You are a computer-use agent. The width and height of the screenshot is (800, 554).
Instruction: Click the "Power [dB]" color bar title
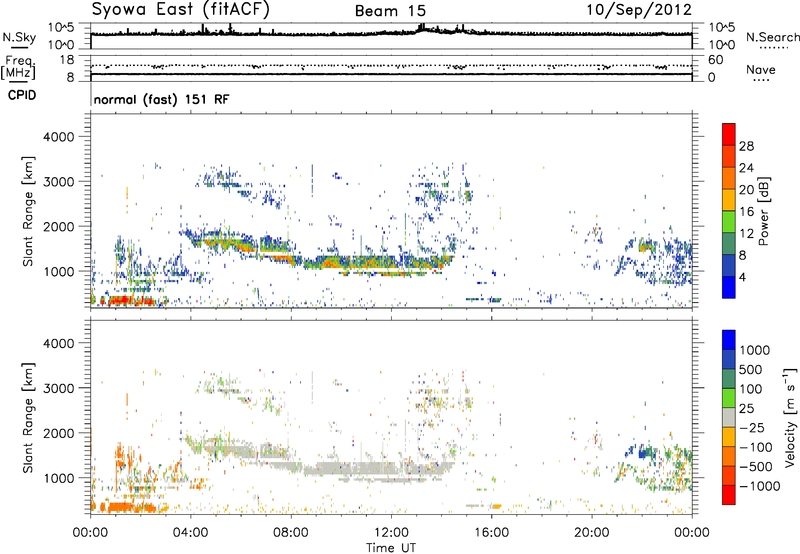(764, 211)
